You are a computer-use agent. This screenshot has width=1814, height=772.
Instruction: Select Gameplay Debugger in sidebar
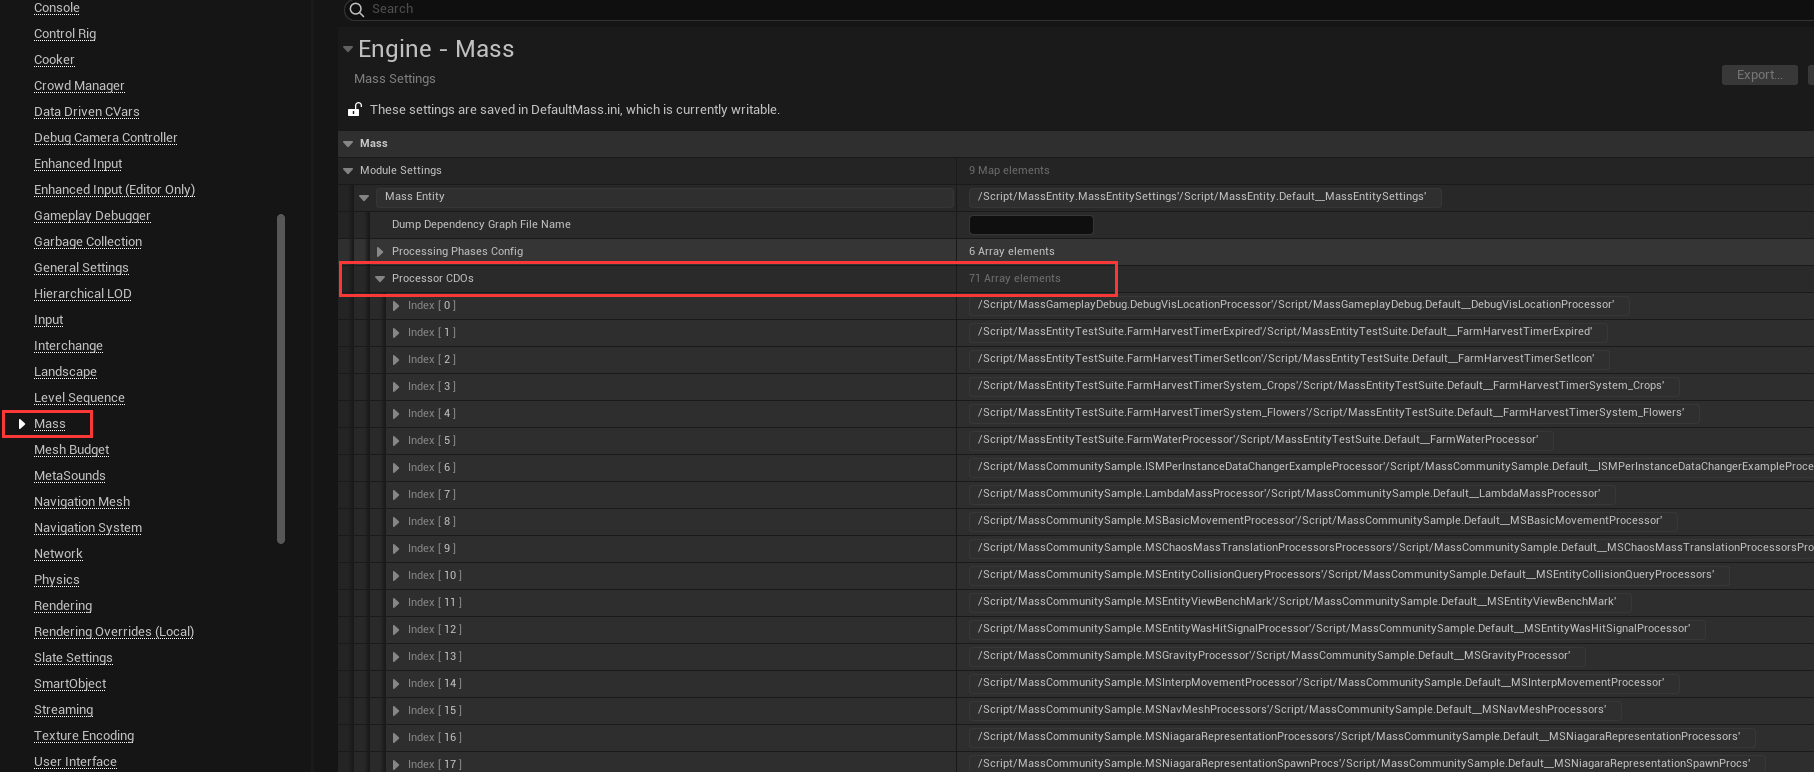click(92, 216)
